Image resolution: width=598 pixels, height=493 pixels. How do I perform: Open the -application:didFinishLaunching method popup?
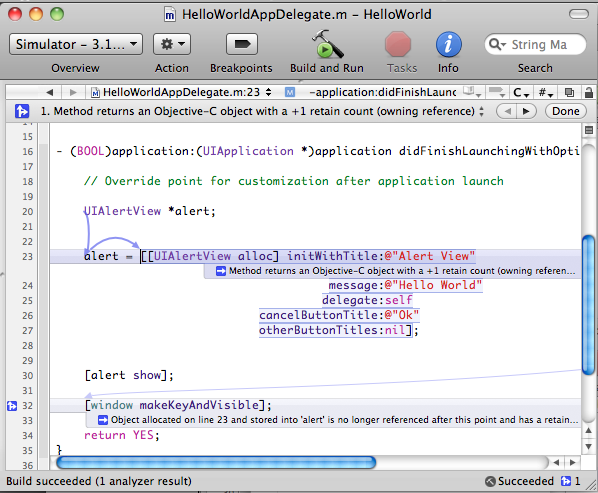[x=371, y=92]
